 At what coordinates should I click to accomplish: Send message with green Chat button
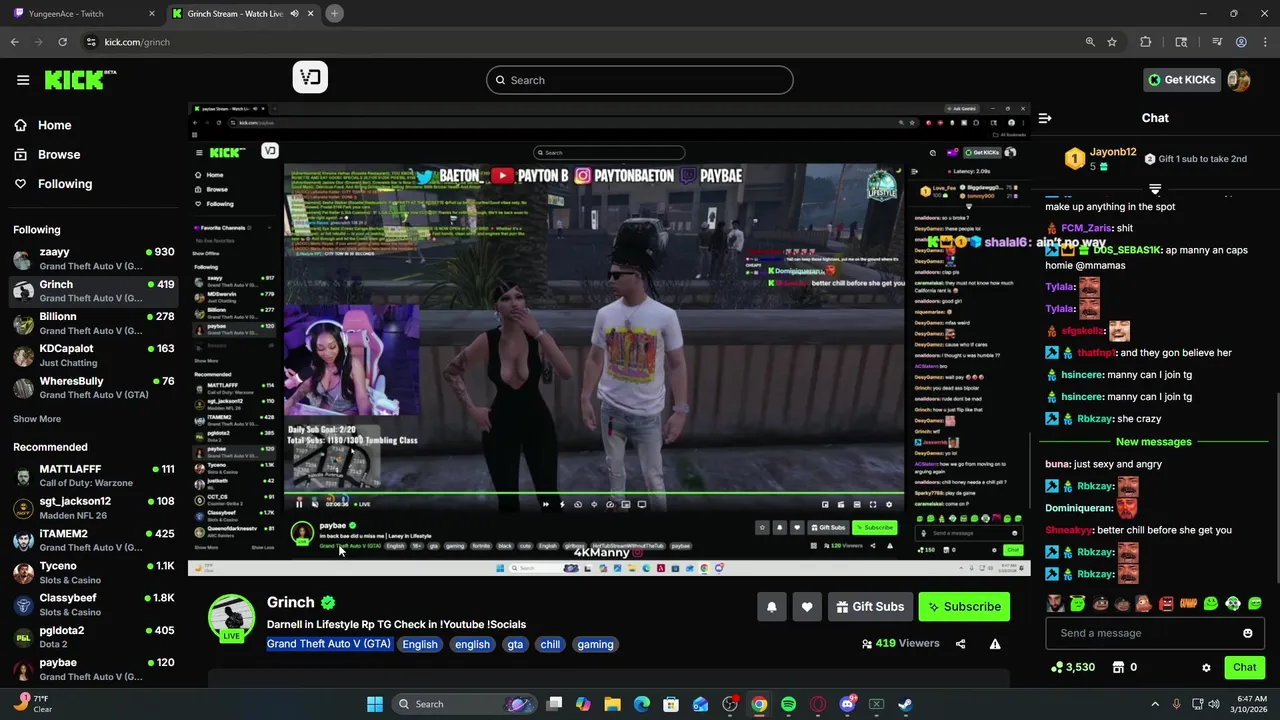pos(1244,667)
